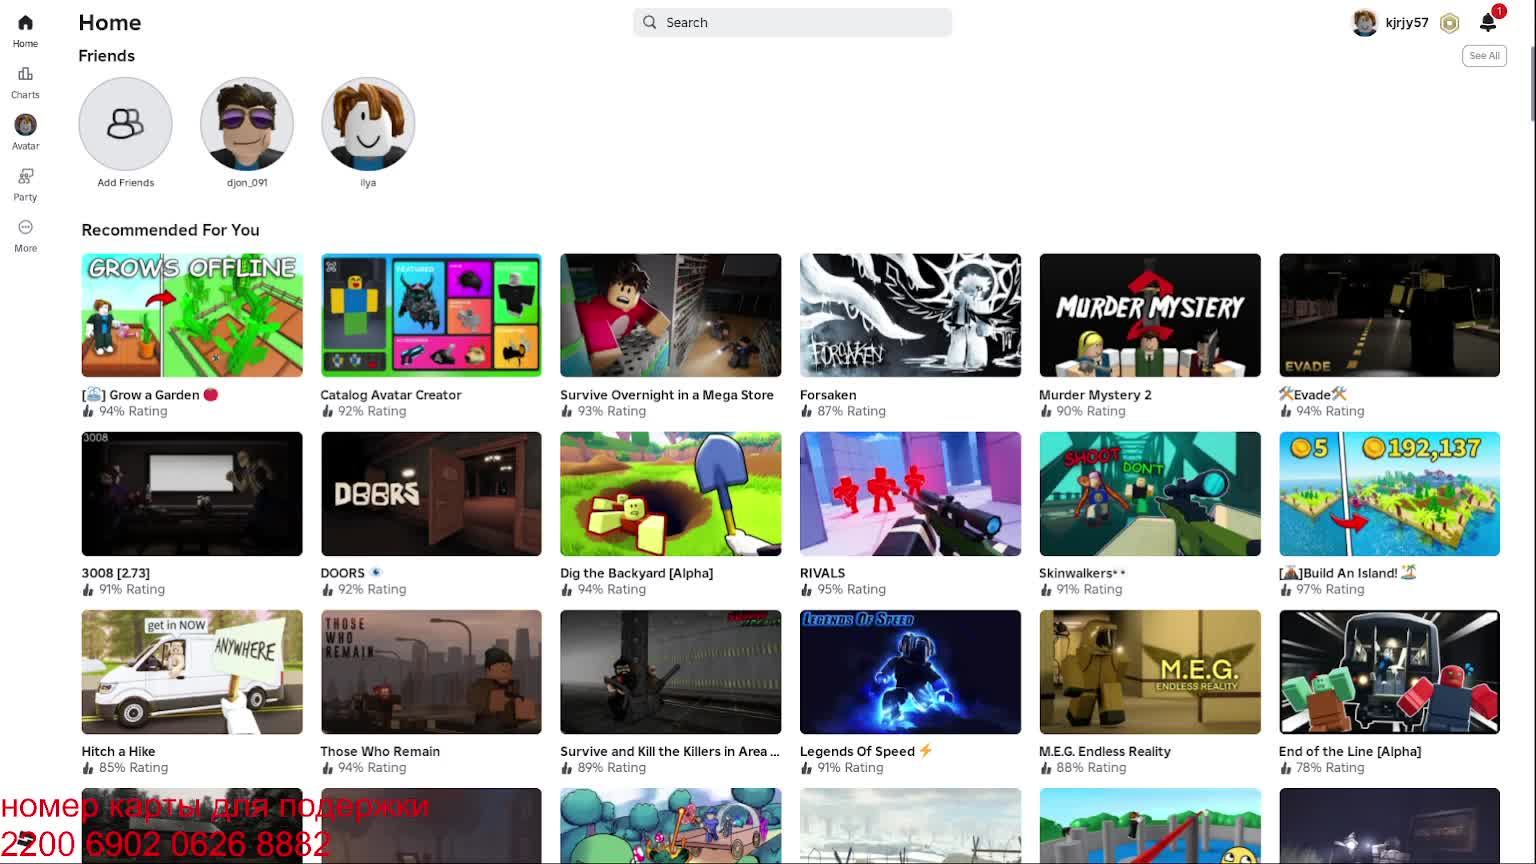Focus the Search input field
The image size is (1536, 864).
792,22
